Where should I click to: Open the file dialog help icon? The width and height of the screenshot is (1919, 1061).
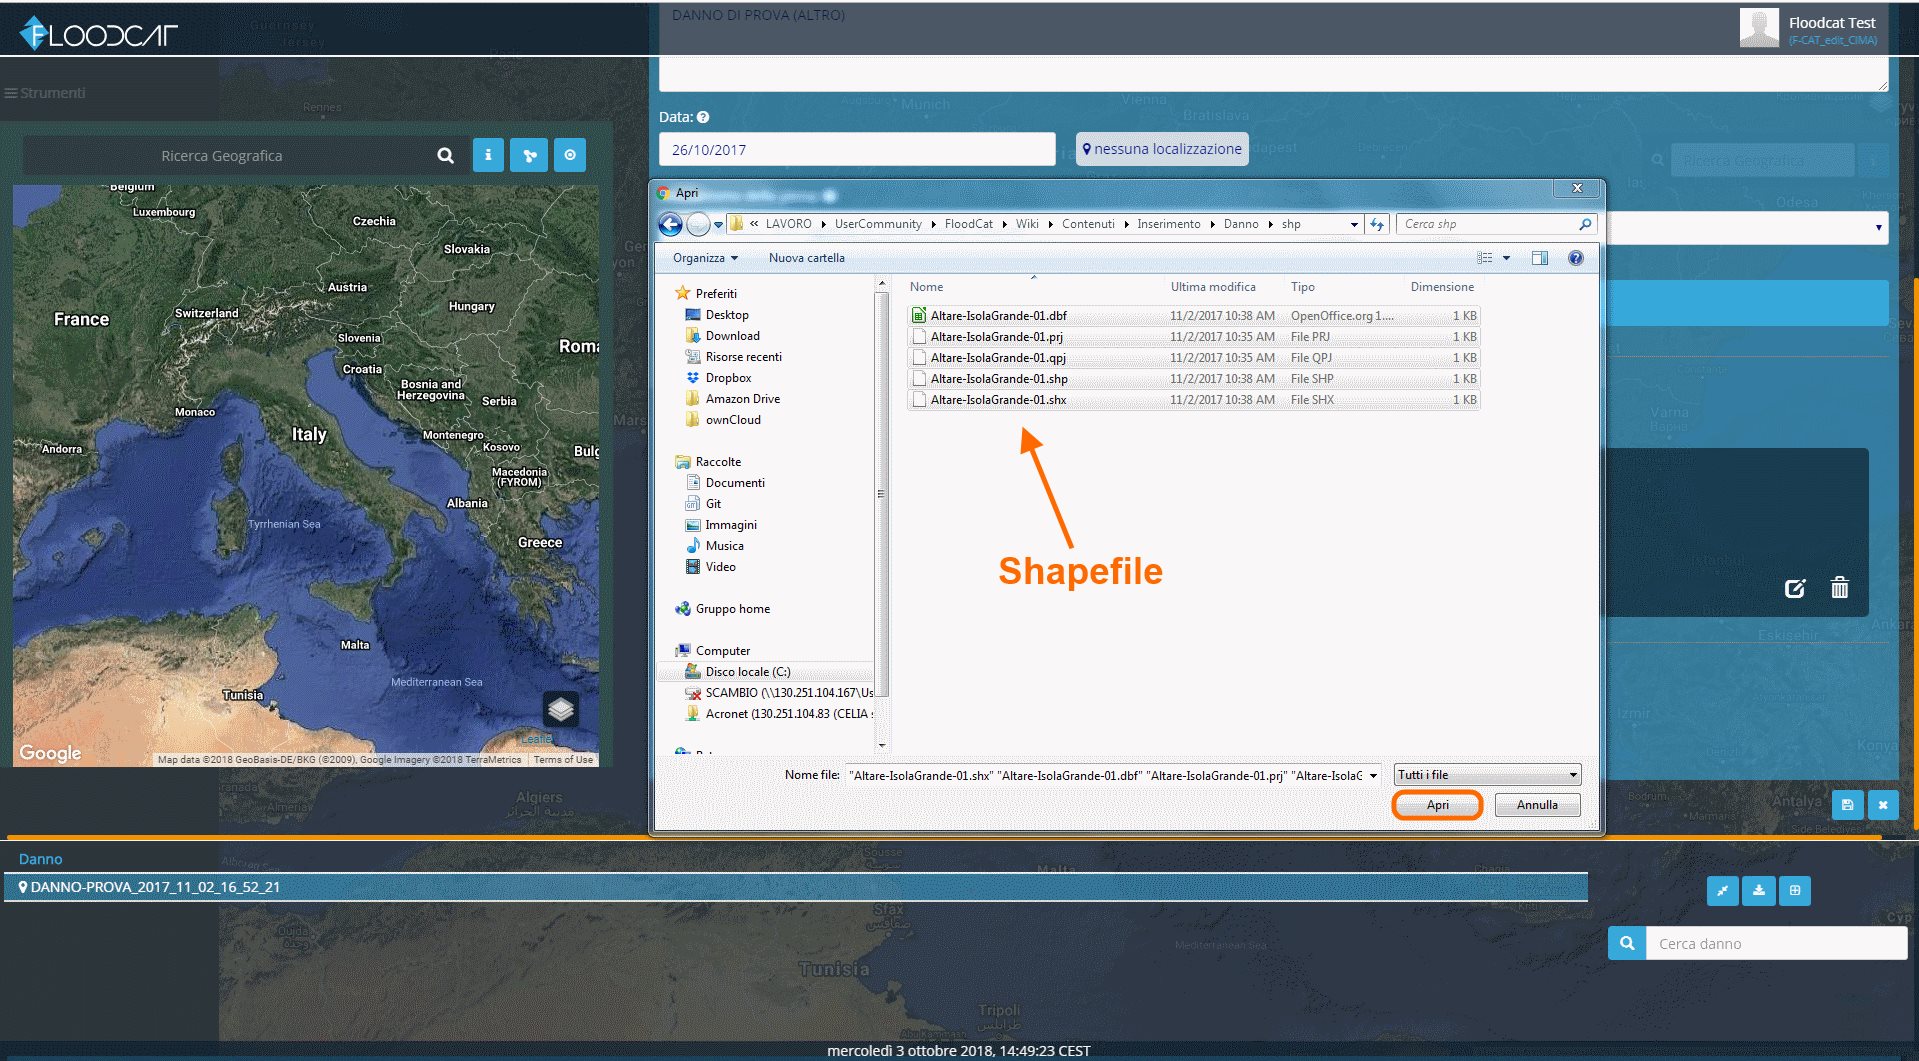pyautogui.click(x=1576, y=258)
